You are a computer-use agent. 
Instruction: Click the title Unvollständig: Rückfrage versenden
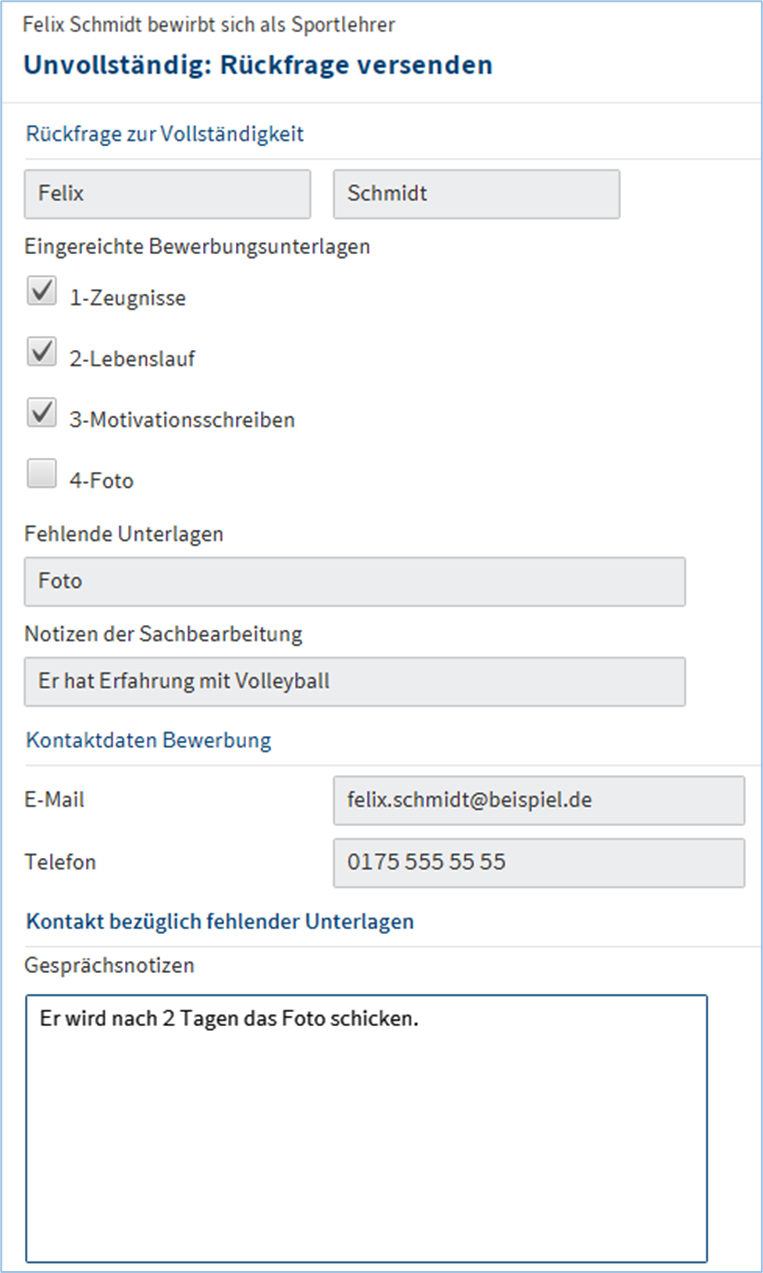click(258, 66)
